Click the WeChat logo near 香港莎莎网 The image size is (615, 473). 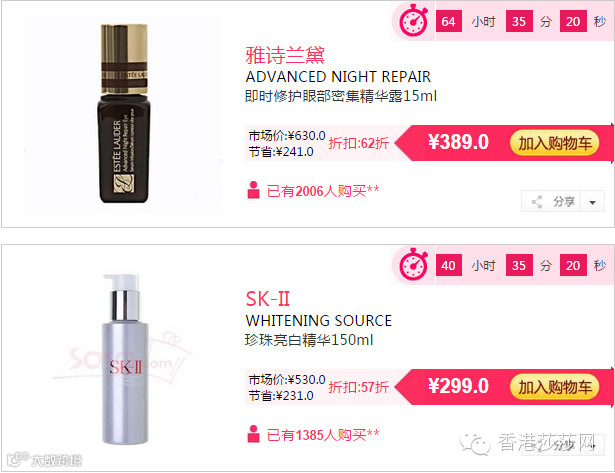(x=475, y=444)
